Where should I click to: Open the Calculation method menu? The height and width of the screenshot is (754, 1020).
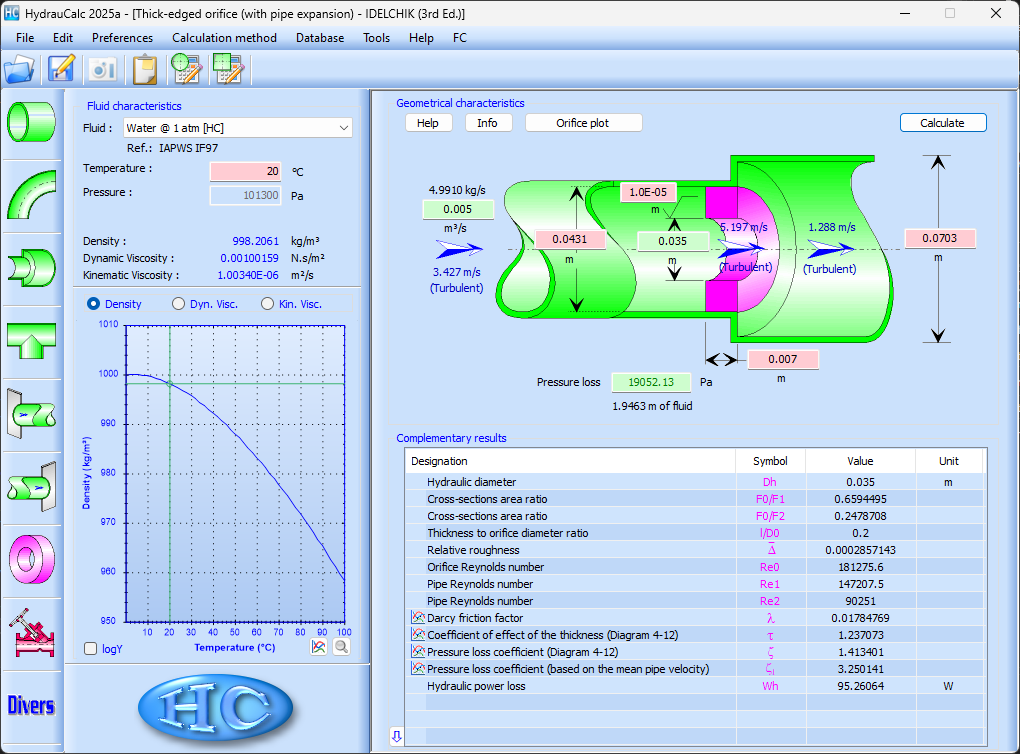(224, 38)
